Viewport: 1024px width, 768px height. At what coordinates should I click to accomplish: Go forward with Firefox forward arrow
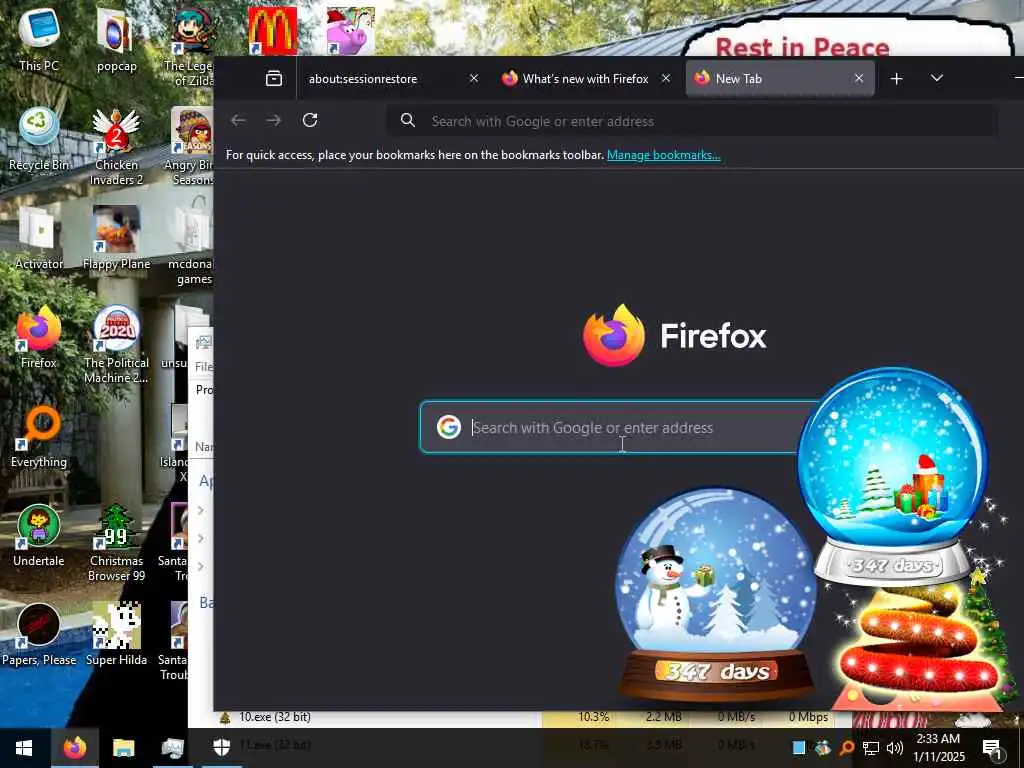(274, 120)
